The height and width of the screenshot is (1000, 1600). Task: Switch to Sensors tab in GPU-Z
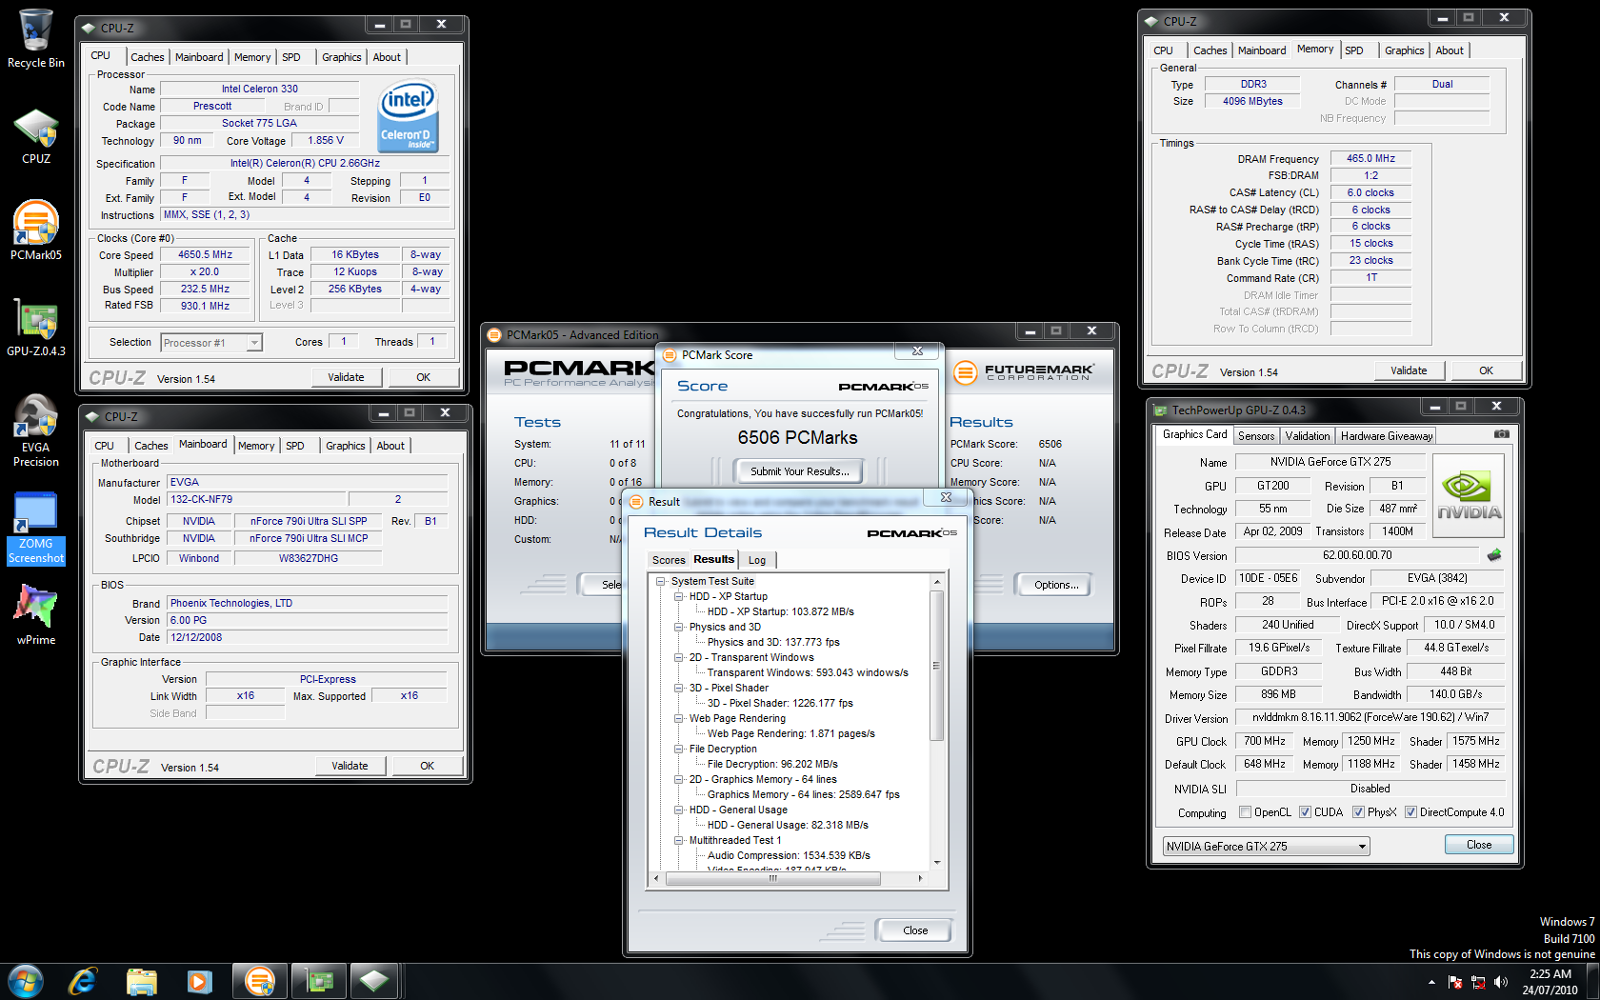[1256, 436]
